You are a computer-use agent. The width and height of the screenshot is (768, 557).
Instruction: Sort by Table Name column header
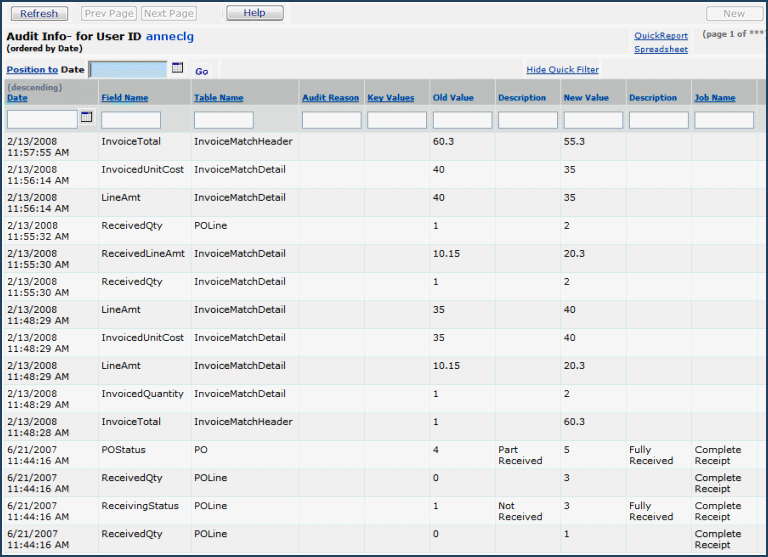pos(218,98)
